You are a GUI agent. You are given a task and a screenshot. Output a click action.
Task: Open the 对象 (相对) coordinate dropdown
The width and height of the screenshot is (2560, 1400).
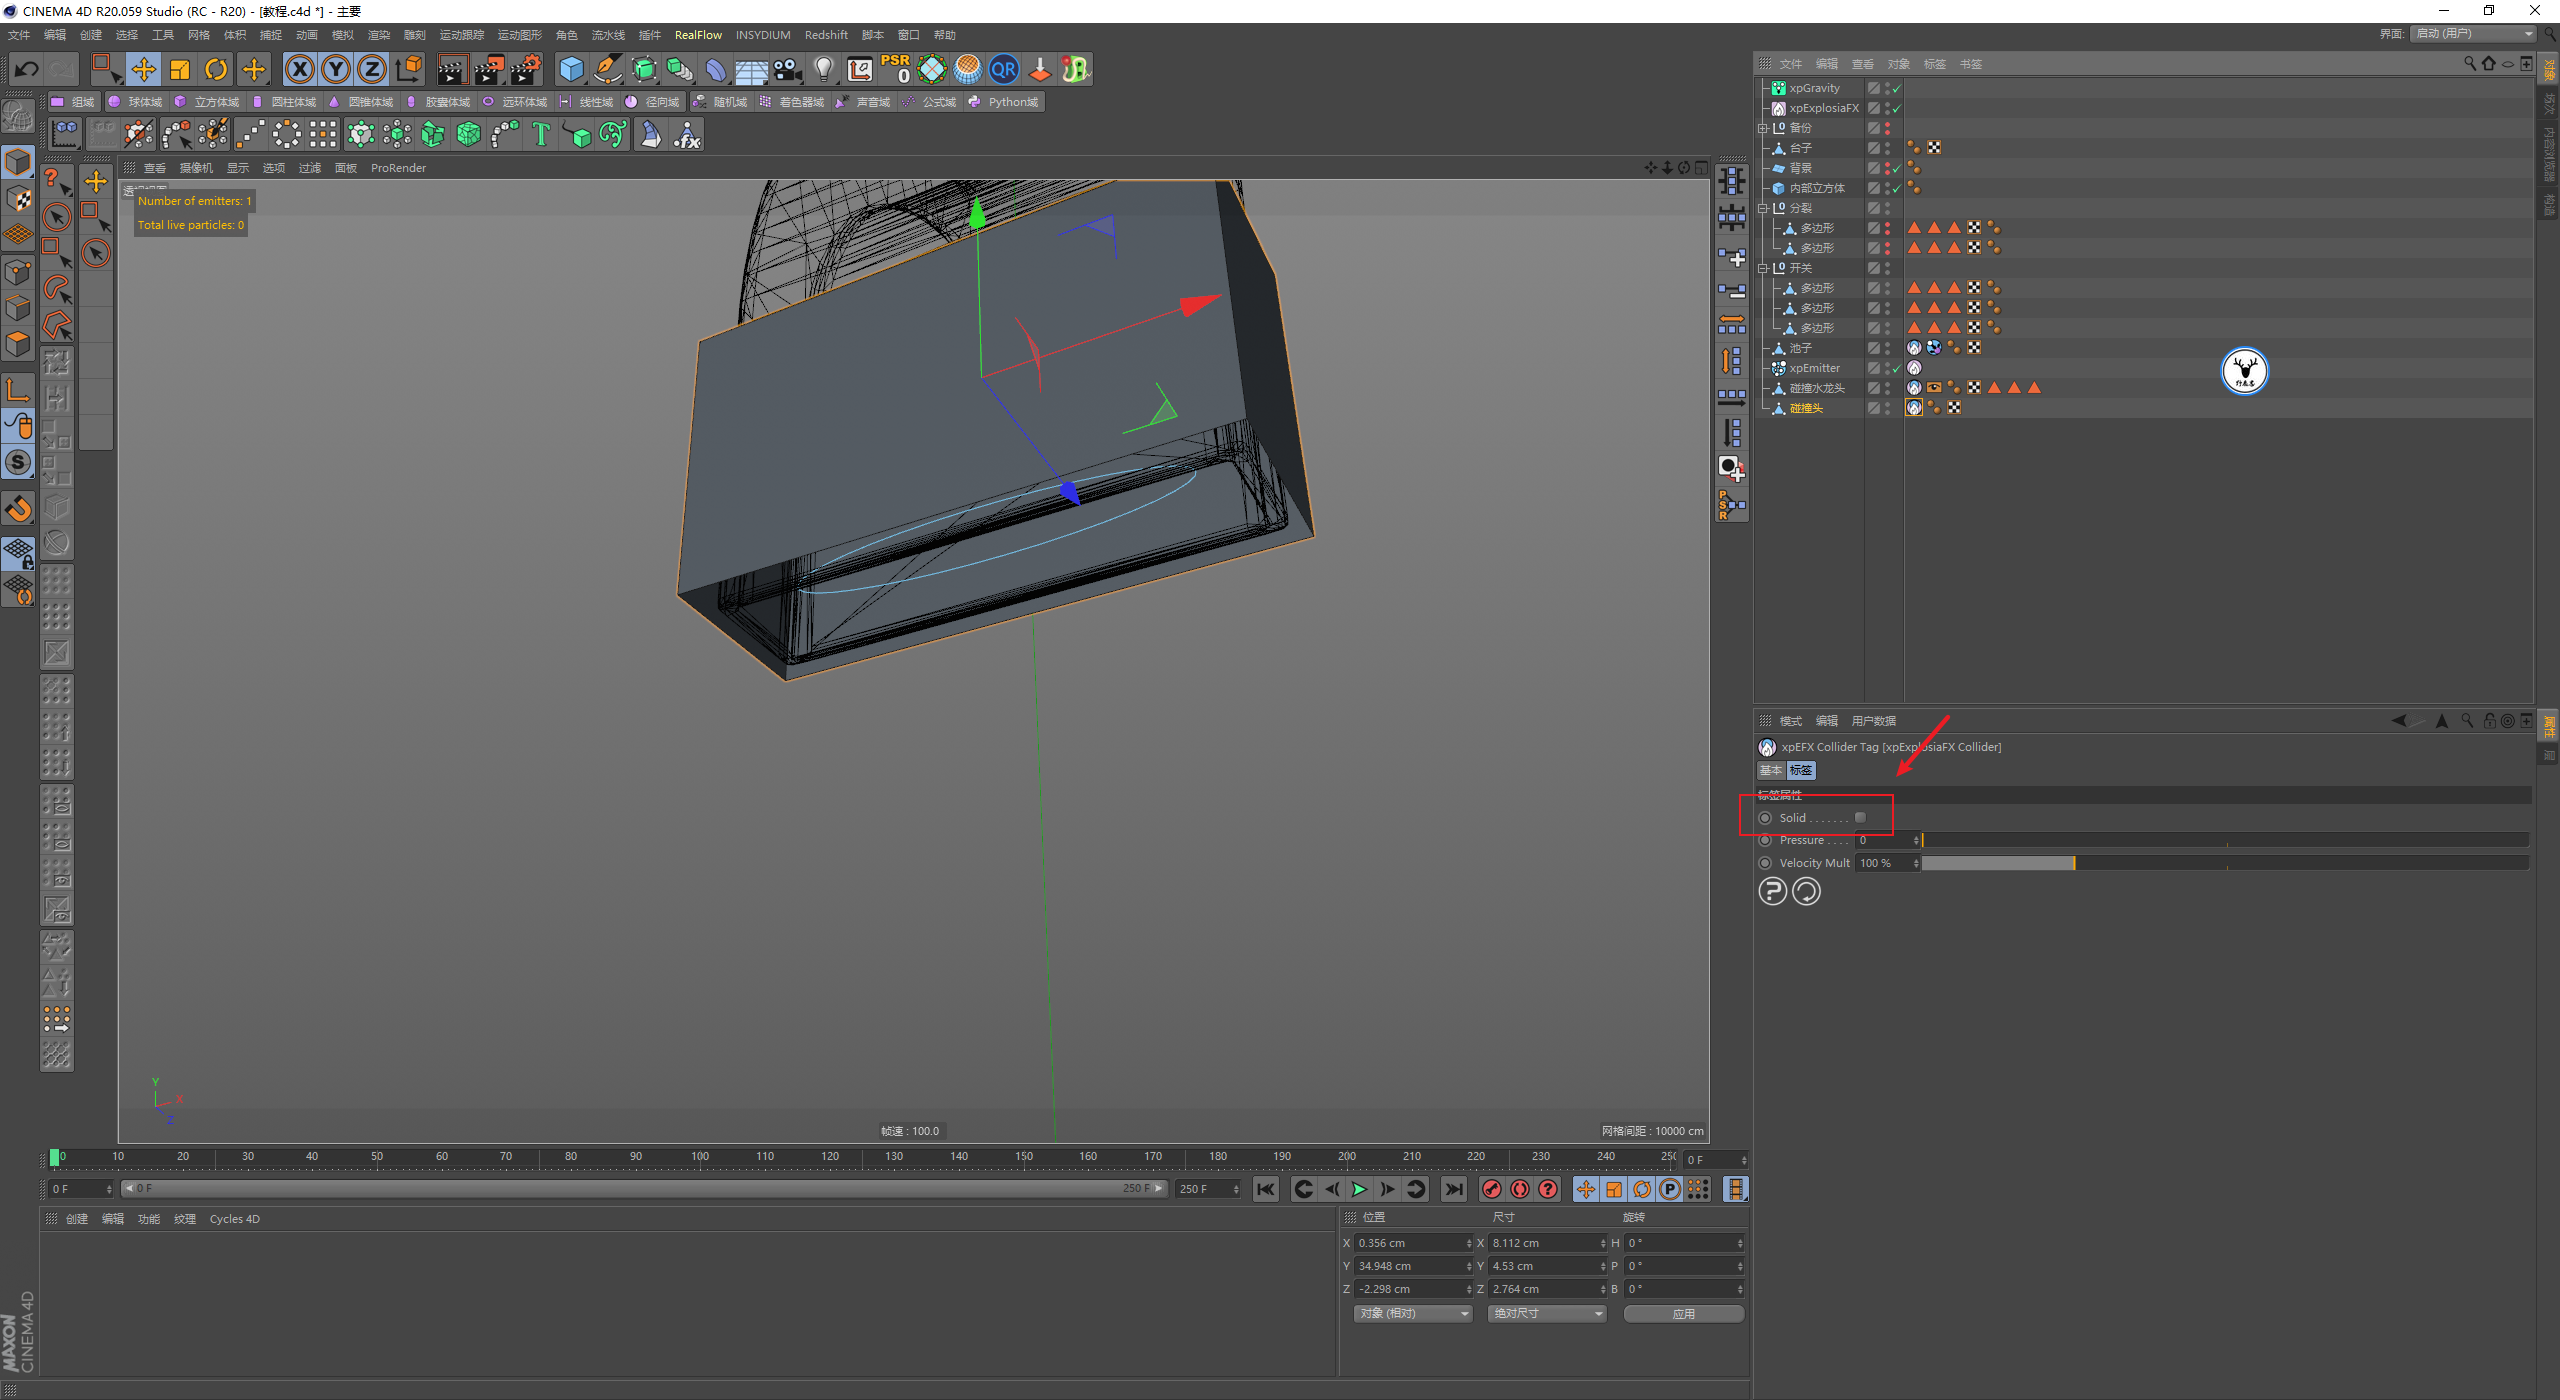click(x=1413, y=1313)
